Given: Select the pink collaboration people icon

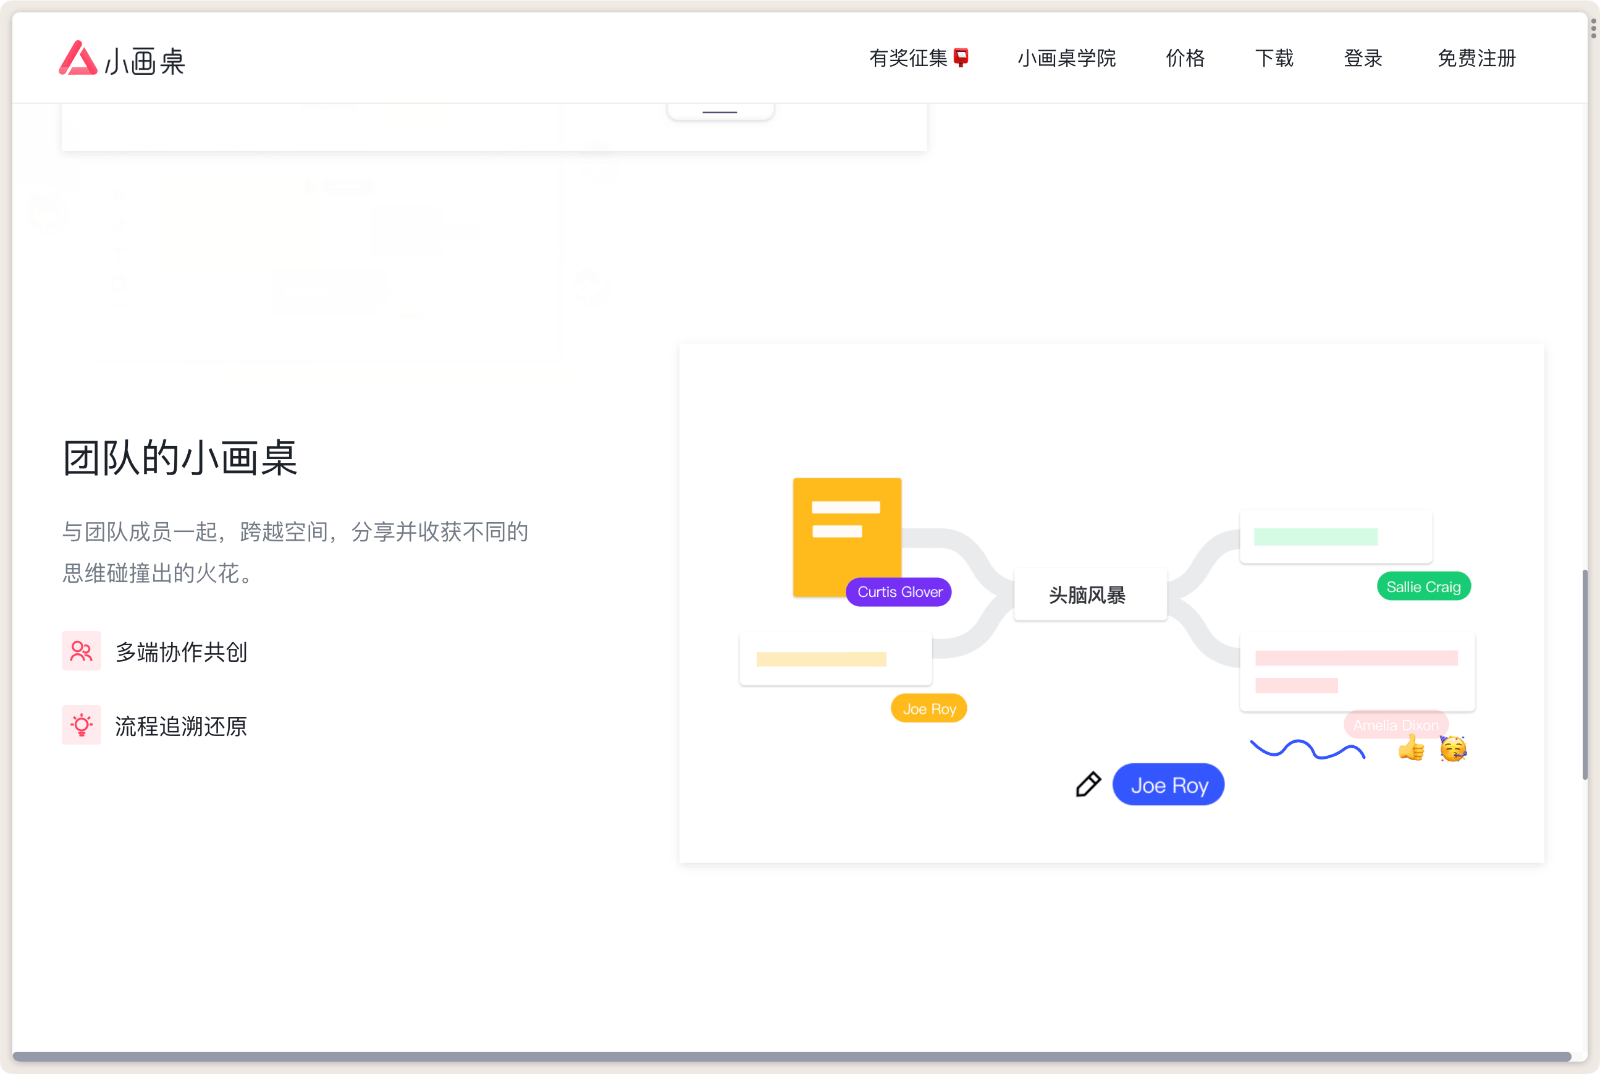Looking at the screenshot, I should [81, 651].
